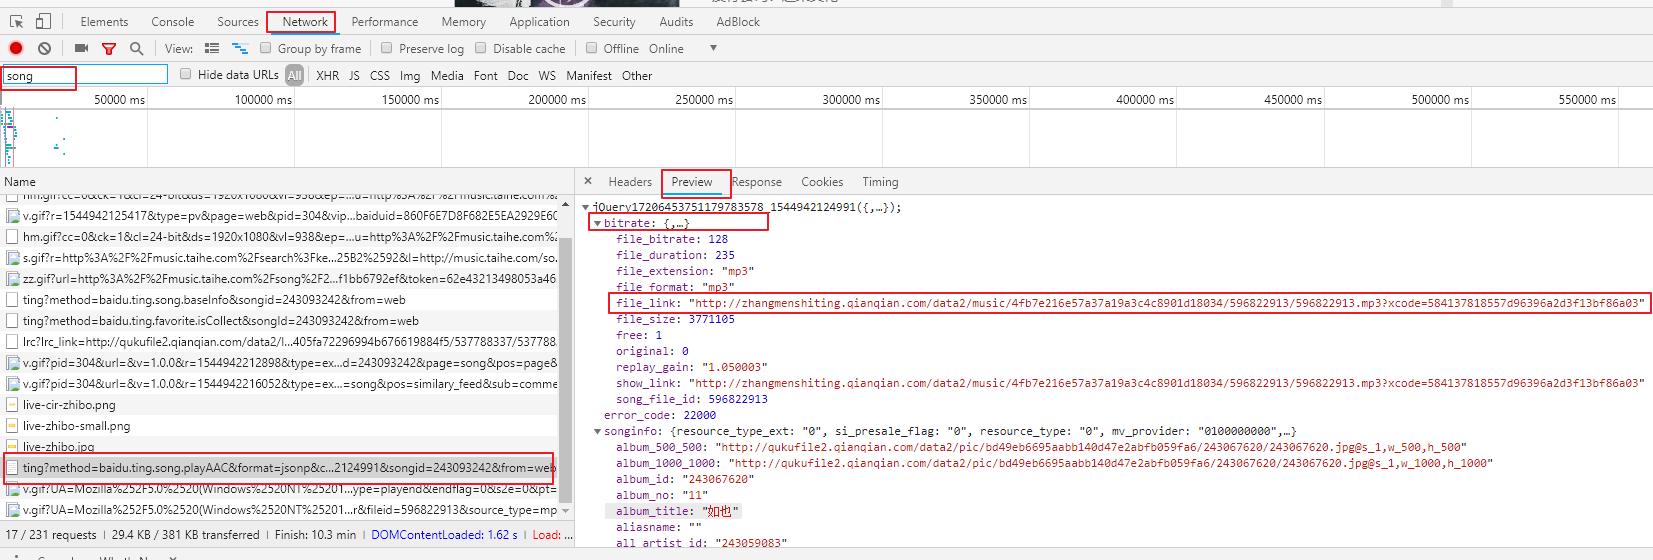The height and width of the screenshot is (560, 1653).
Task: Click icon of zz.gif request
Action: 13,279
